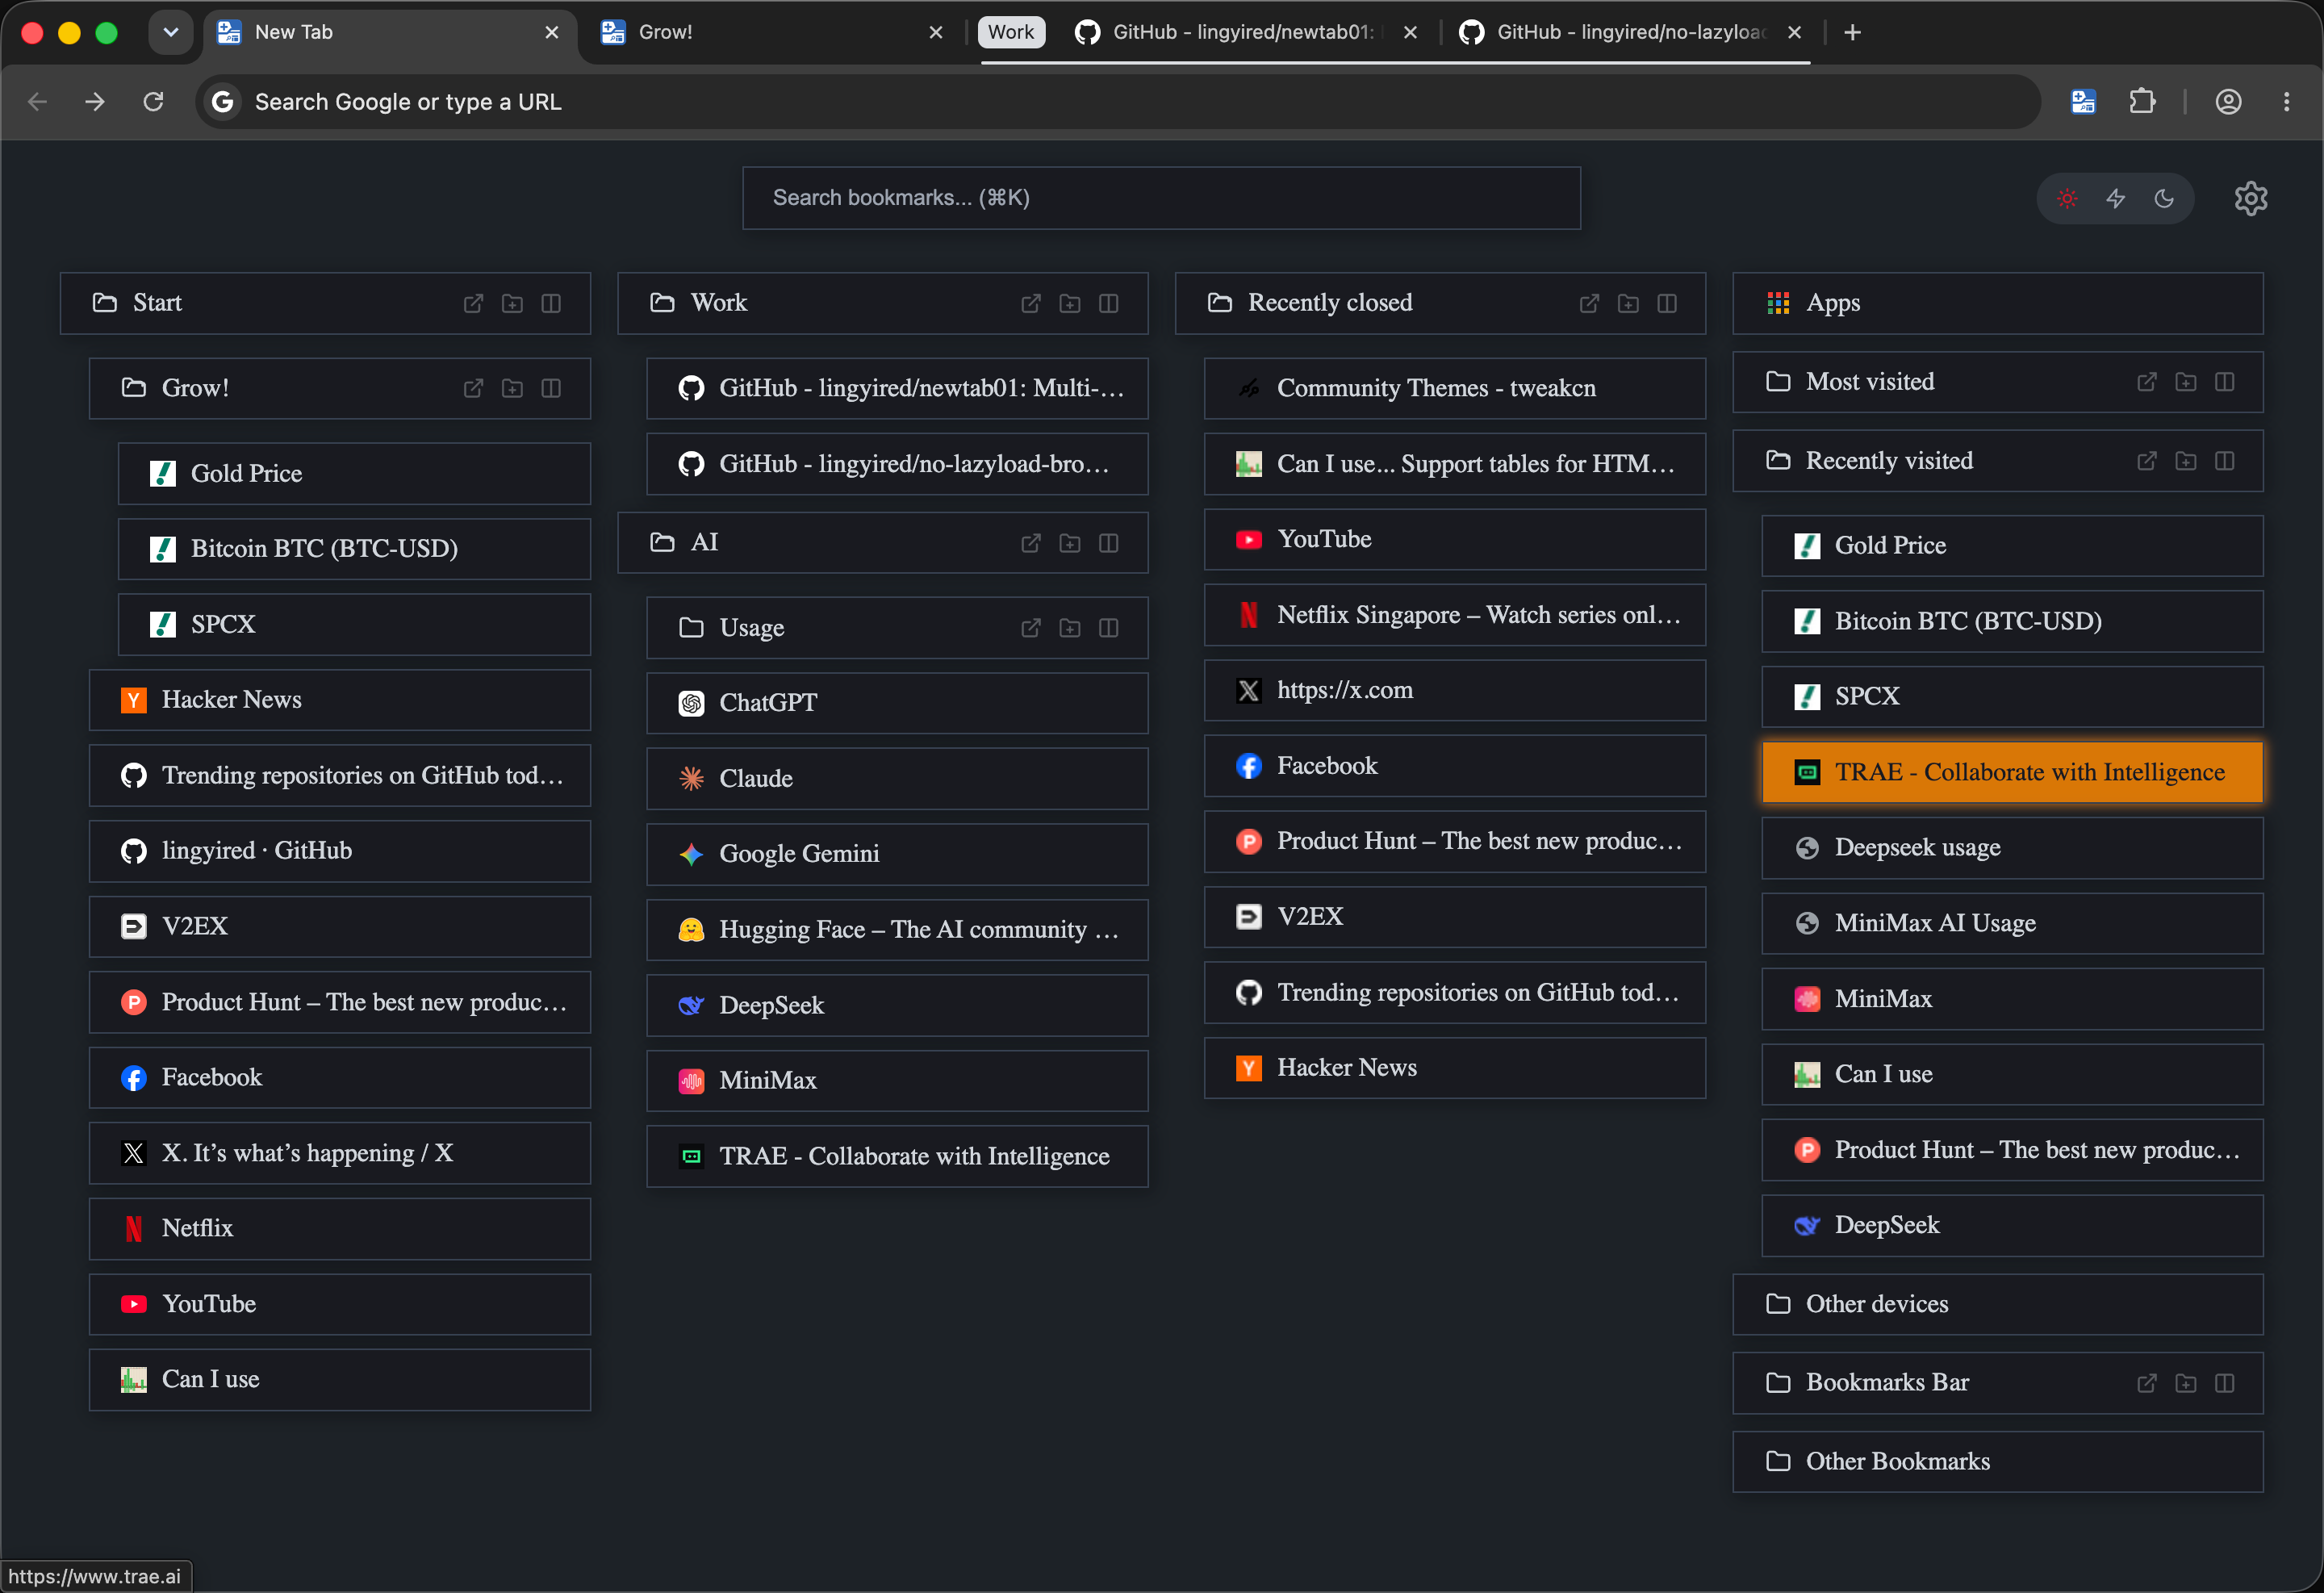Click the split-columns icon on the Start row
The height and width of the screenshot is (1593, 2324).
pyautogui.click(x=551, y=303)
